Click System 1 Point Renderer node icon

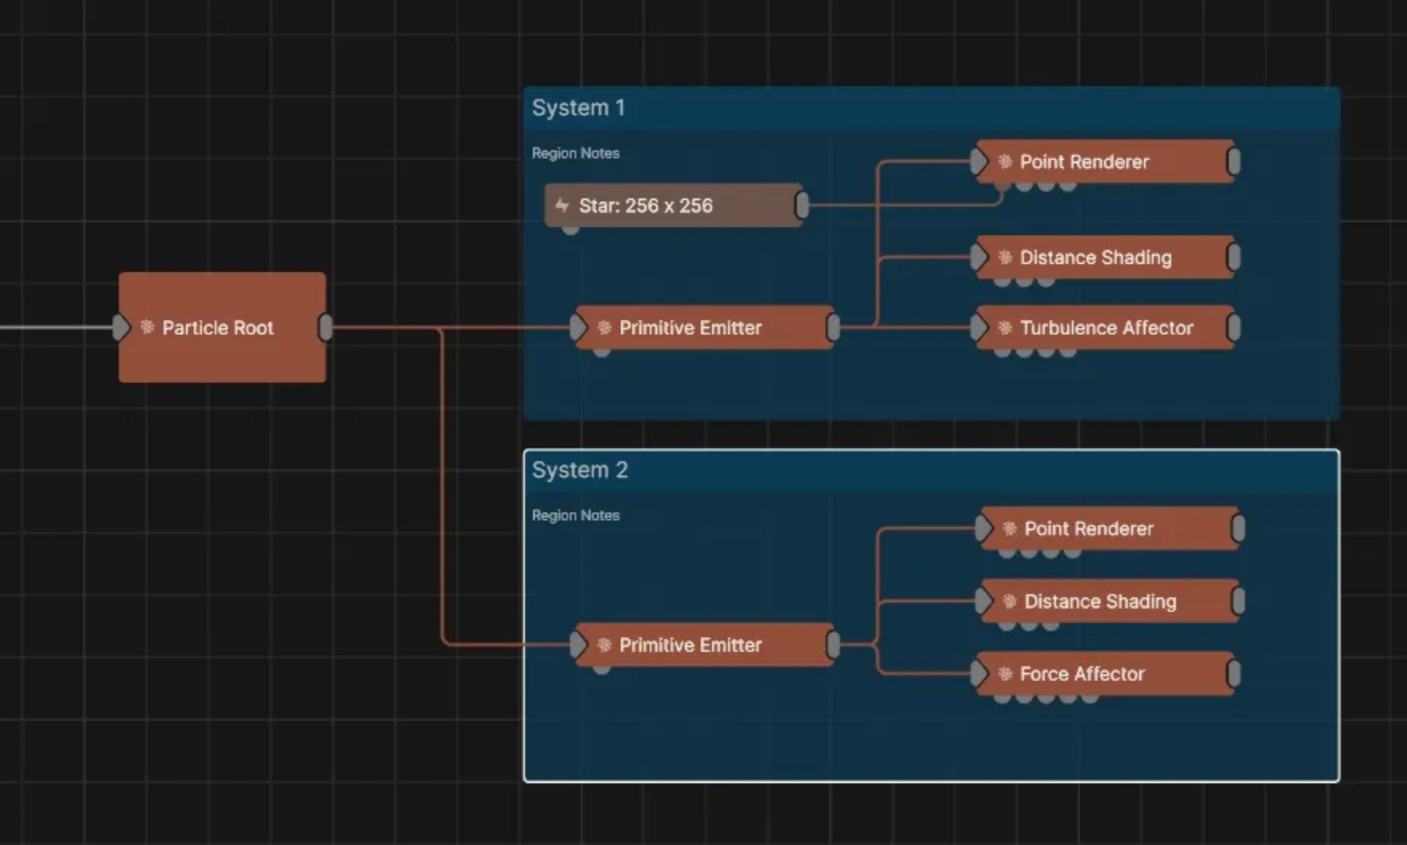coord(1005,161)
